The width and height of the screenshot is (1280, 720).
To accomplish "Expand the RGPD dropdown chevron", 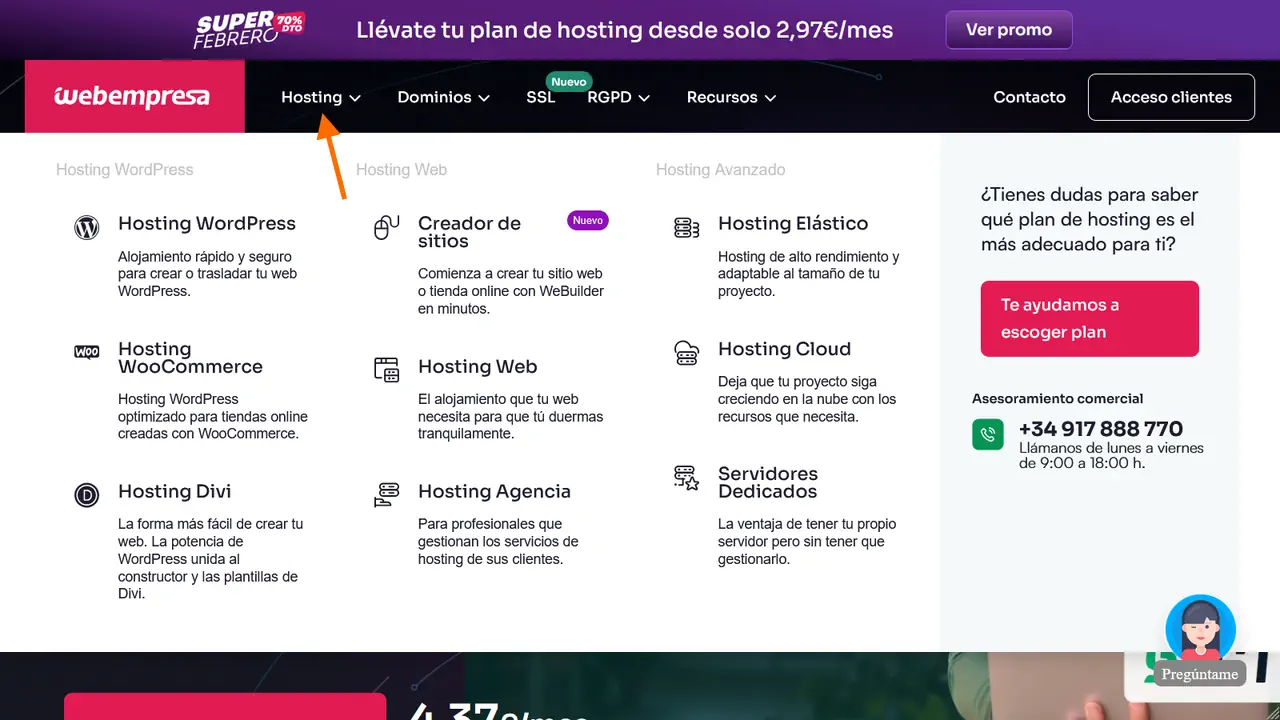I will coord(644,98).
